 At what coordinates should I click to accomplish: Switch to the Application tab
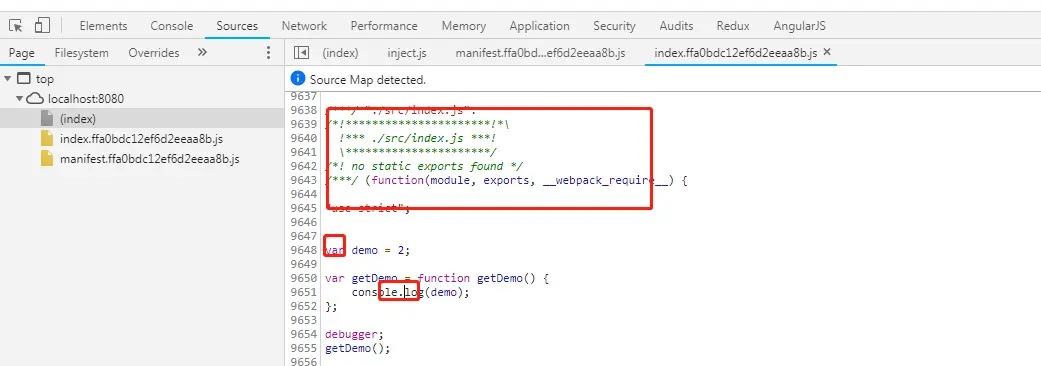pyautogui.click(x=539, y=26)
